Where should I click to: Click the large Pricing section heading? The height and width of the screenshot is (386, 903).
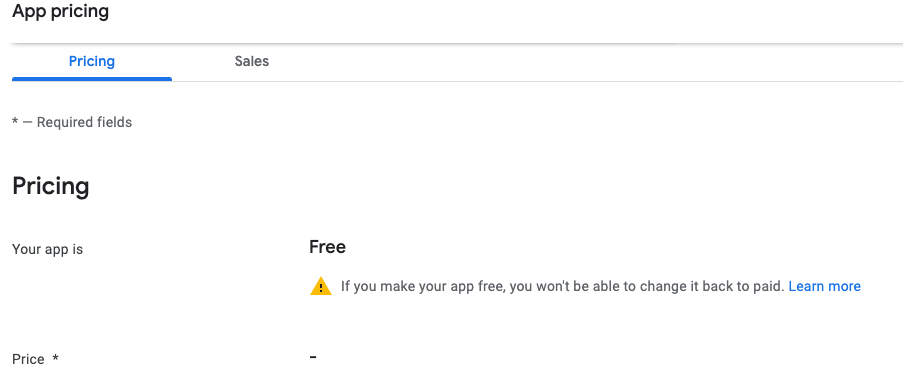coord(51,187)
